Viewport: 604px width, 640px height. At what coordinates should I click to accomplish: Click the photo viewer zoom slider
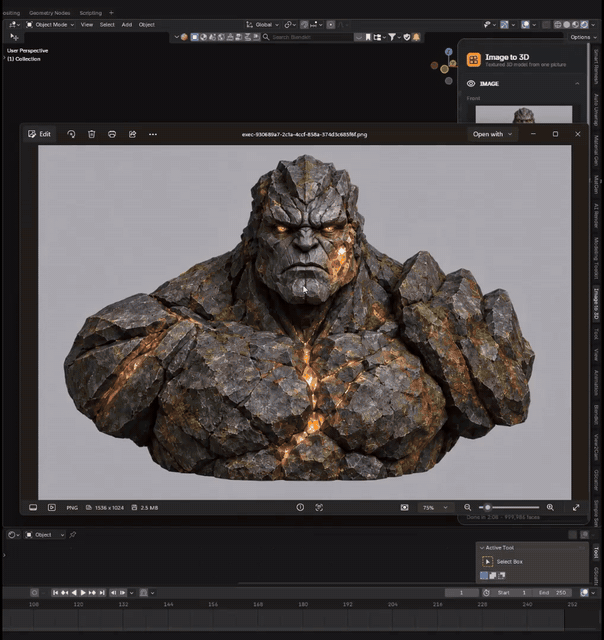(x=509, y=507)
